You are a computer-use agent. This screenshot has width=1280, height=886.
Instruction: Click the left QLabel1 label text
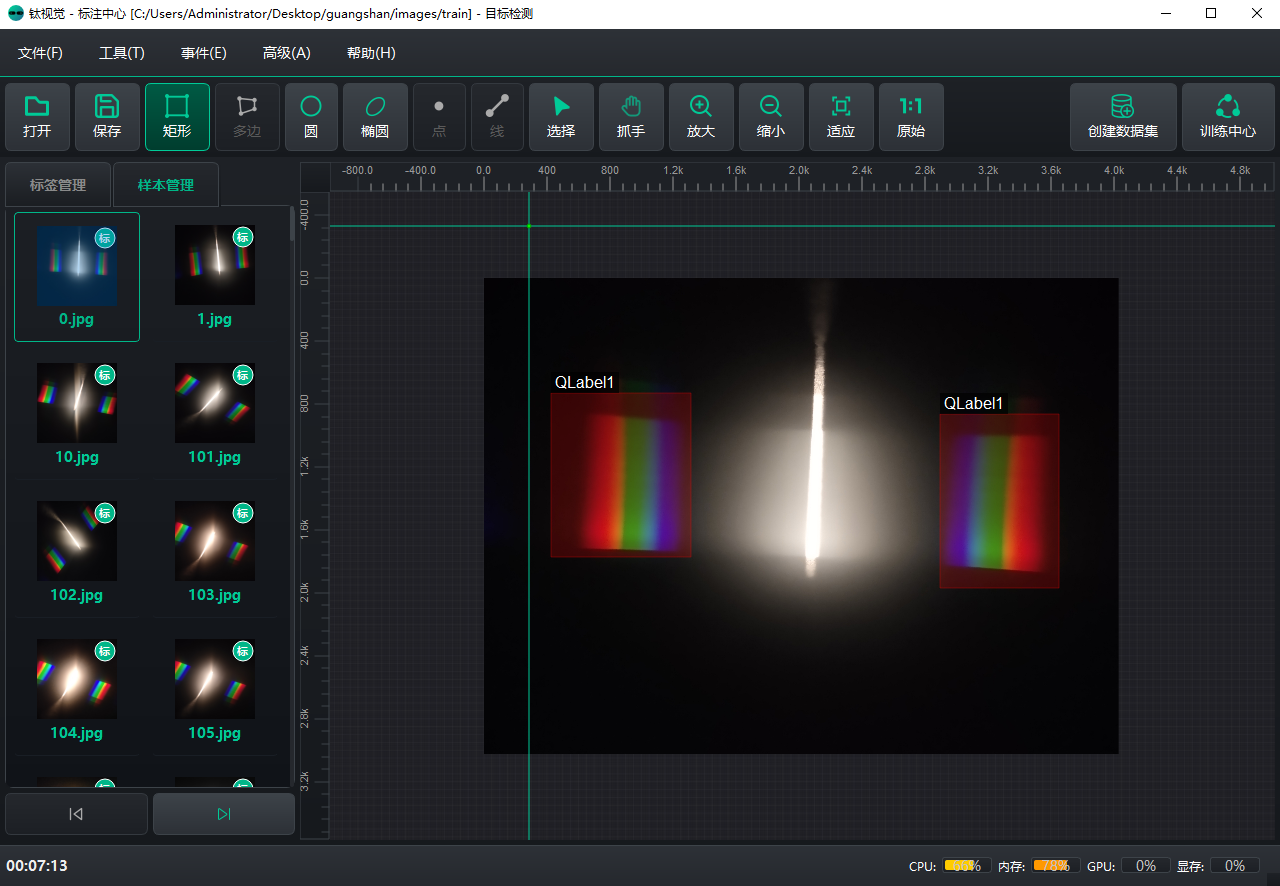(585, 383)
